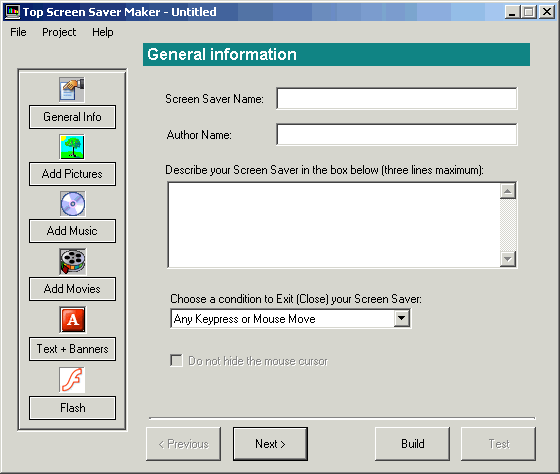The width and height of the screenshot is (560, 474).
Task: Expand the exit condition dropdown arrow
Action: tap(401, 318)
